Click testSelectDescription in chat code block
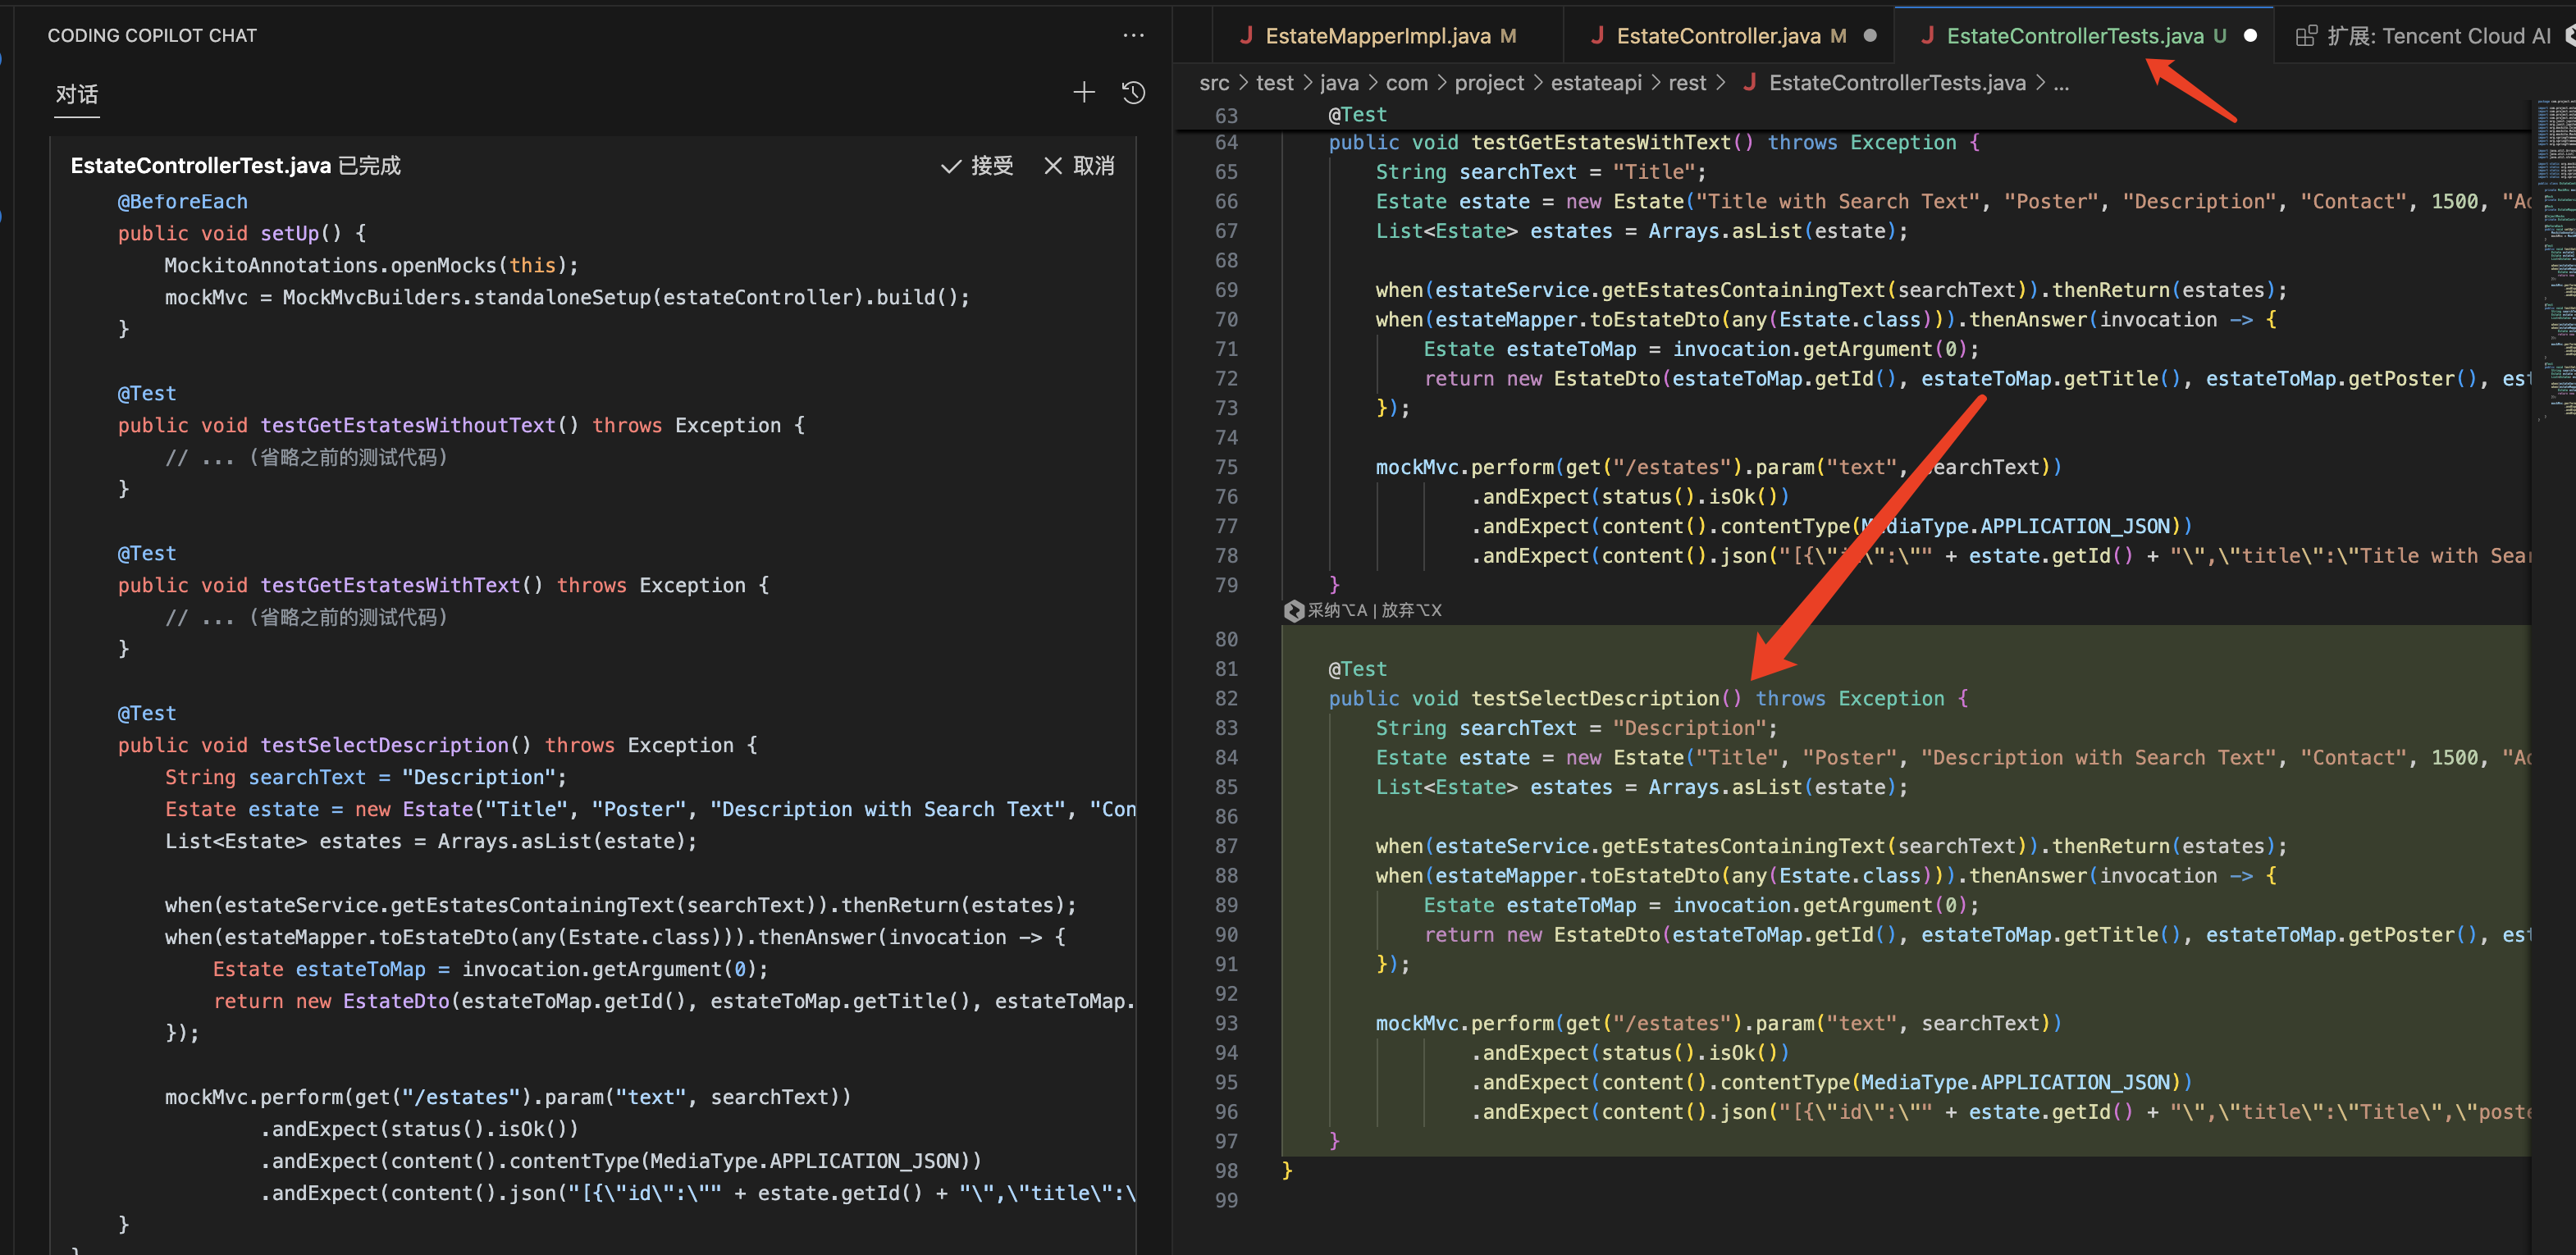 (x=384, y=746)
